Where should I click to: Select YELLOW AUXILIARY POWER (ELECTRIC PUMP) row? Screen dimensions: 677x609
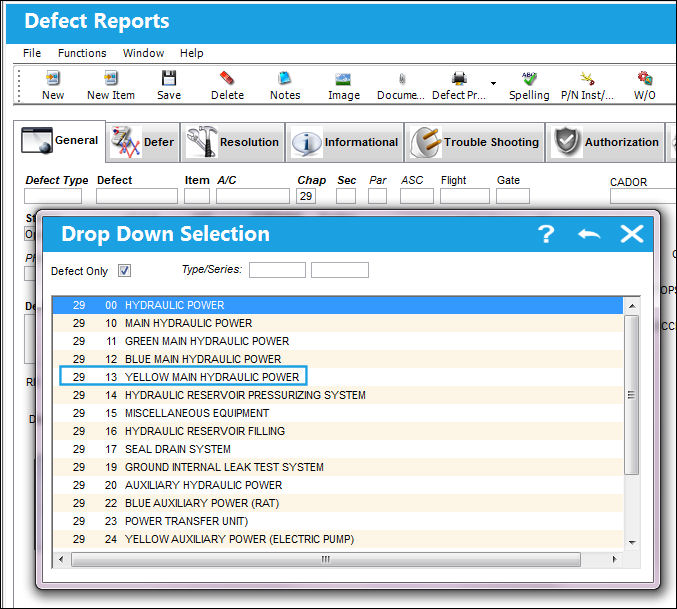pyautogui.click(x=338, y=539)
